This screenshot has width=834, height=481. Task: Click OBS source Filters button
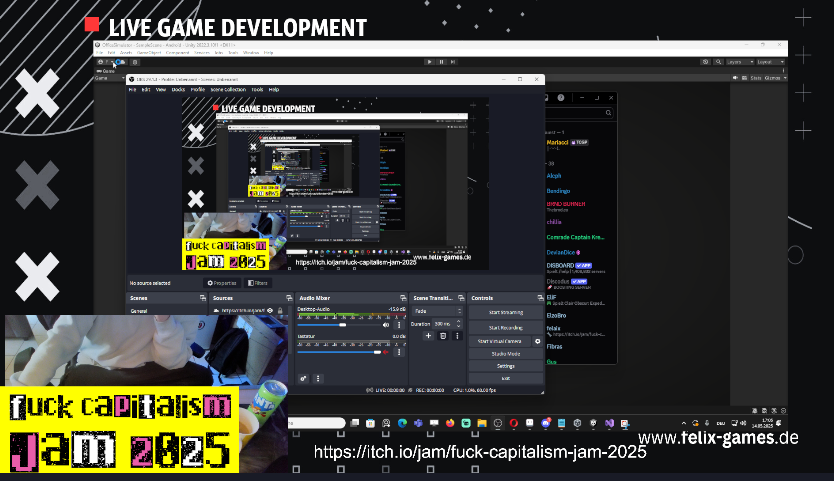tap(258, 283)
